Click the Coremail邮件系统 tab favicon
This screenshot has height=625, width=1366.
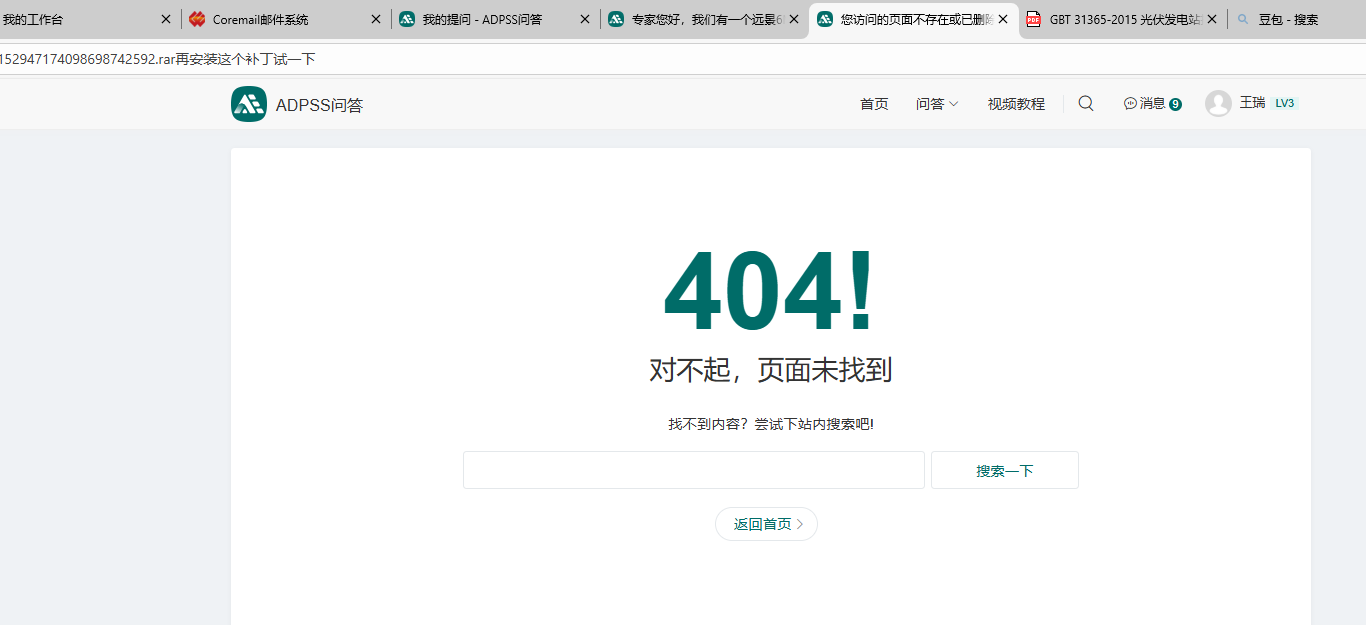pos(197,19)
